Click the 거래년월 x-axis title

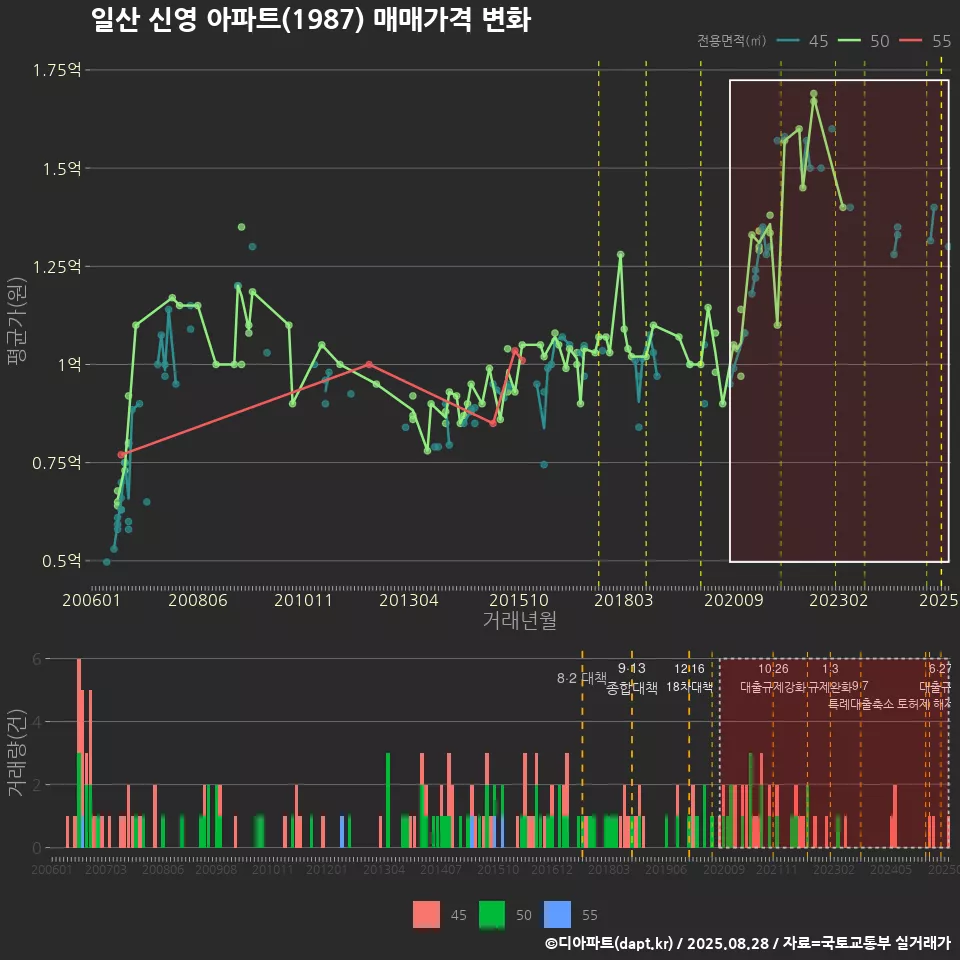519,621
